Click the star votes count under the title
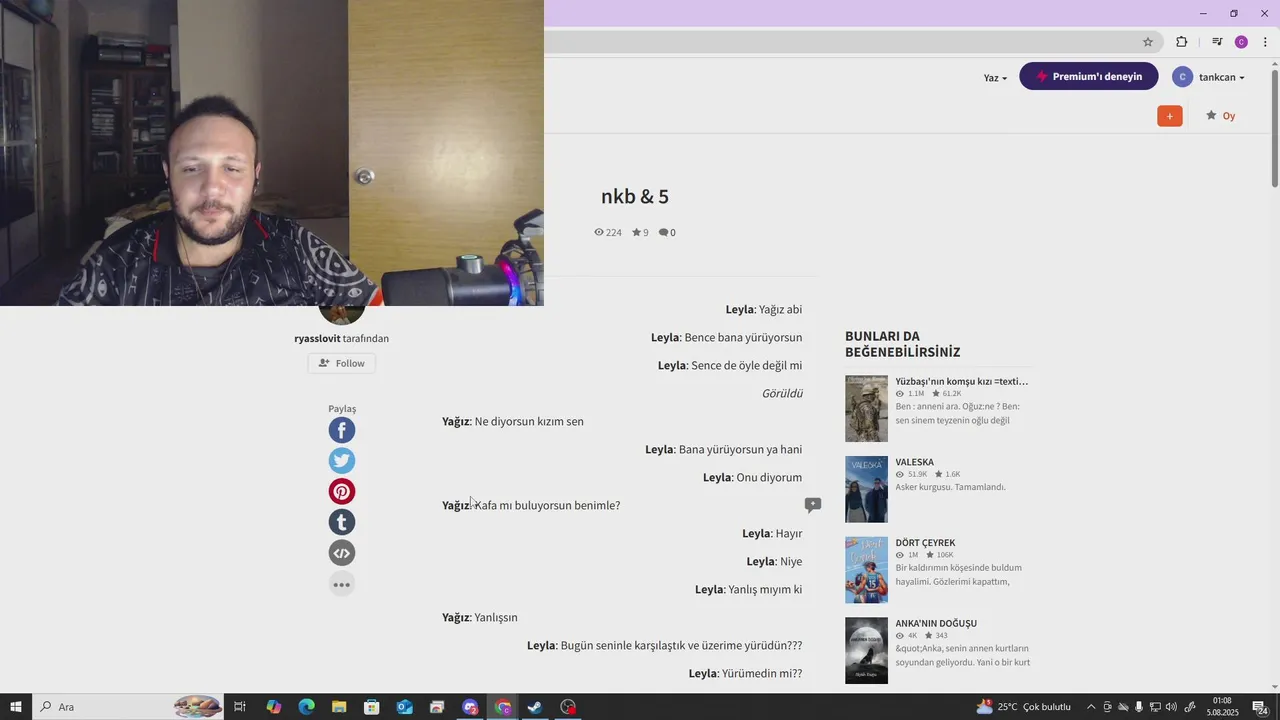Screen dimensions: 1280x720 point(640,232)
